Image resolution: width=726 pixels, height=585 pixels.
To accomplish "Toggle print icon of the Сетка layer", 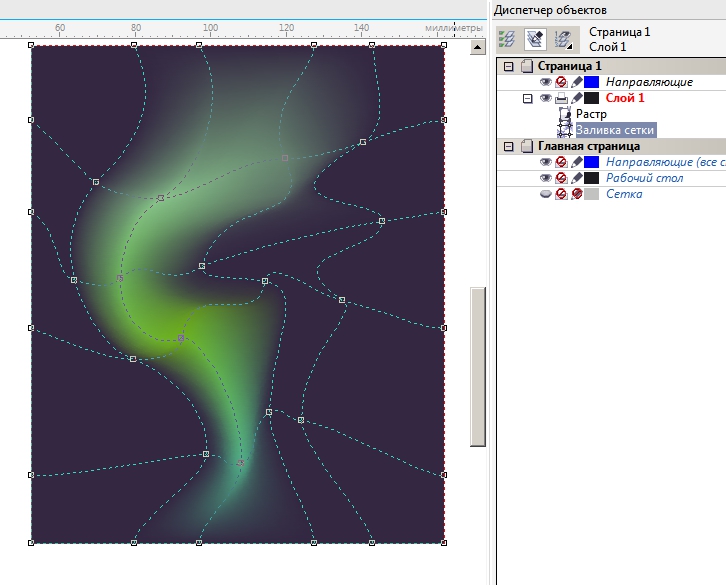I will tap(561, 194).
